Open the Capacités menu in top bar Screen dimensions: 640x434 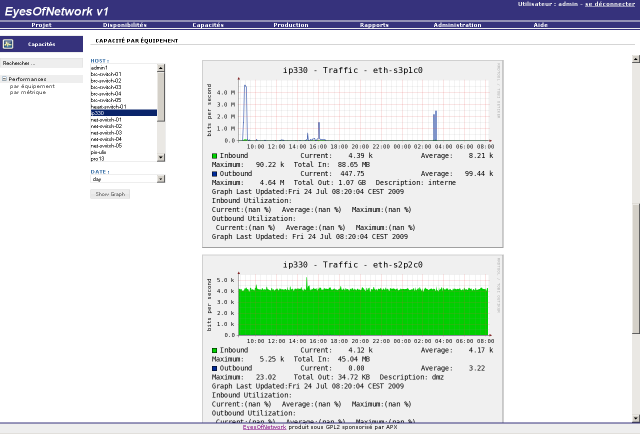pyautogui.click(x=208, y=25)
